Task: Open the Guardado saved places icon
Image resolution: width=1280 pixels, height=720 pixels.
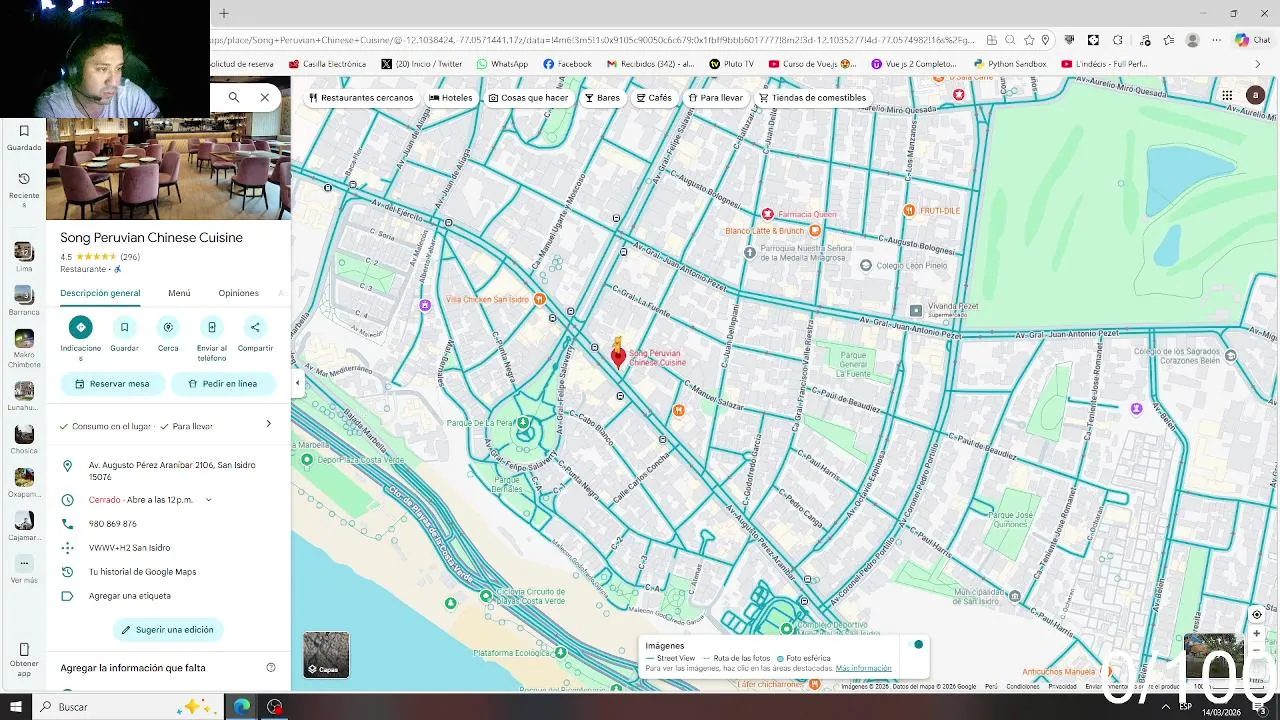Action: 24,131
